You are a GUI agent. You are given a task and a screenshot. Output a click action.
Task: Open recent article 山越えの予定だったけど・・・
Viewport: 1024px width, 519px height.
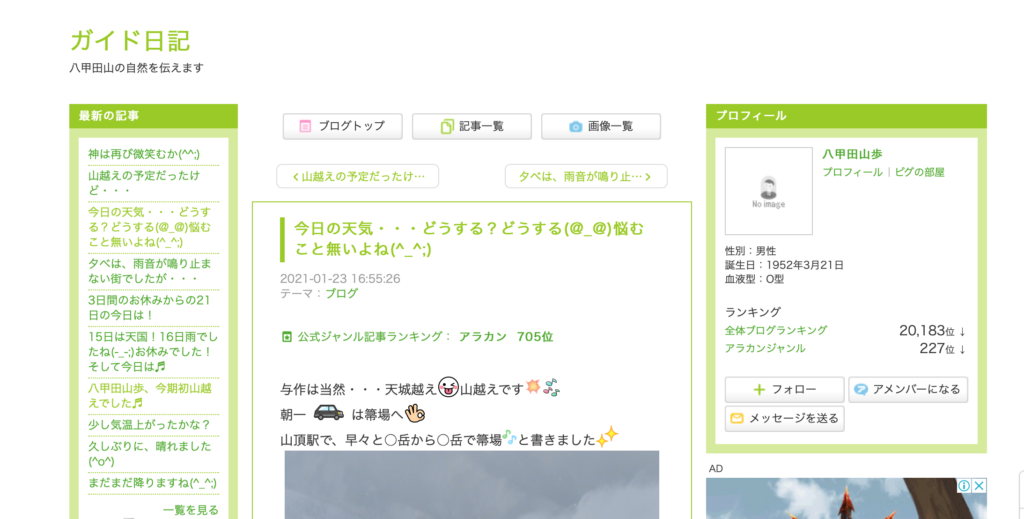144,183
